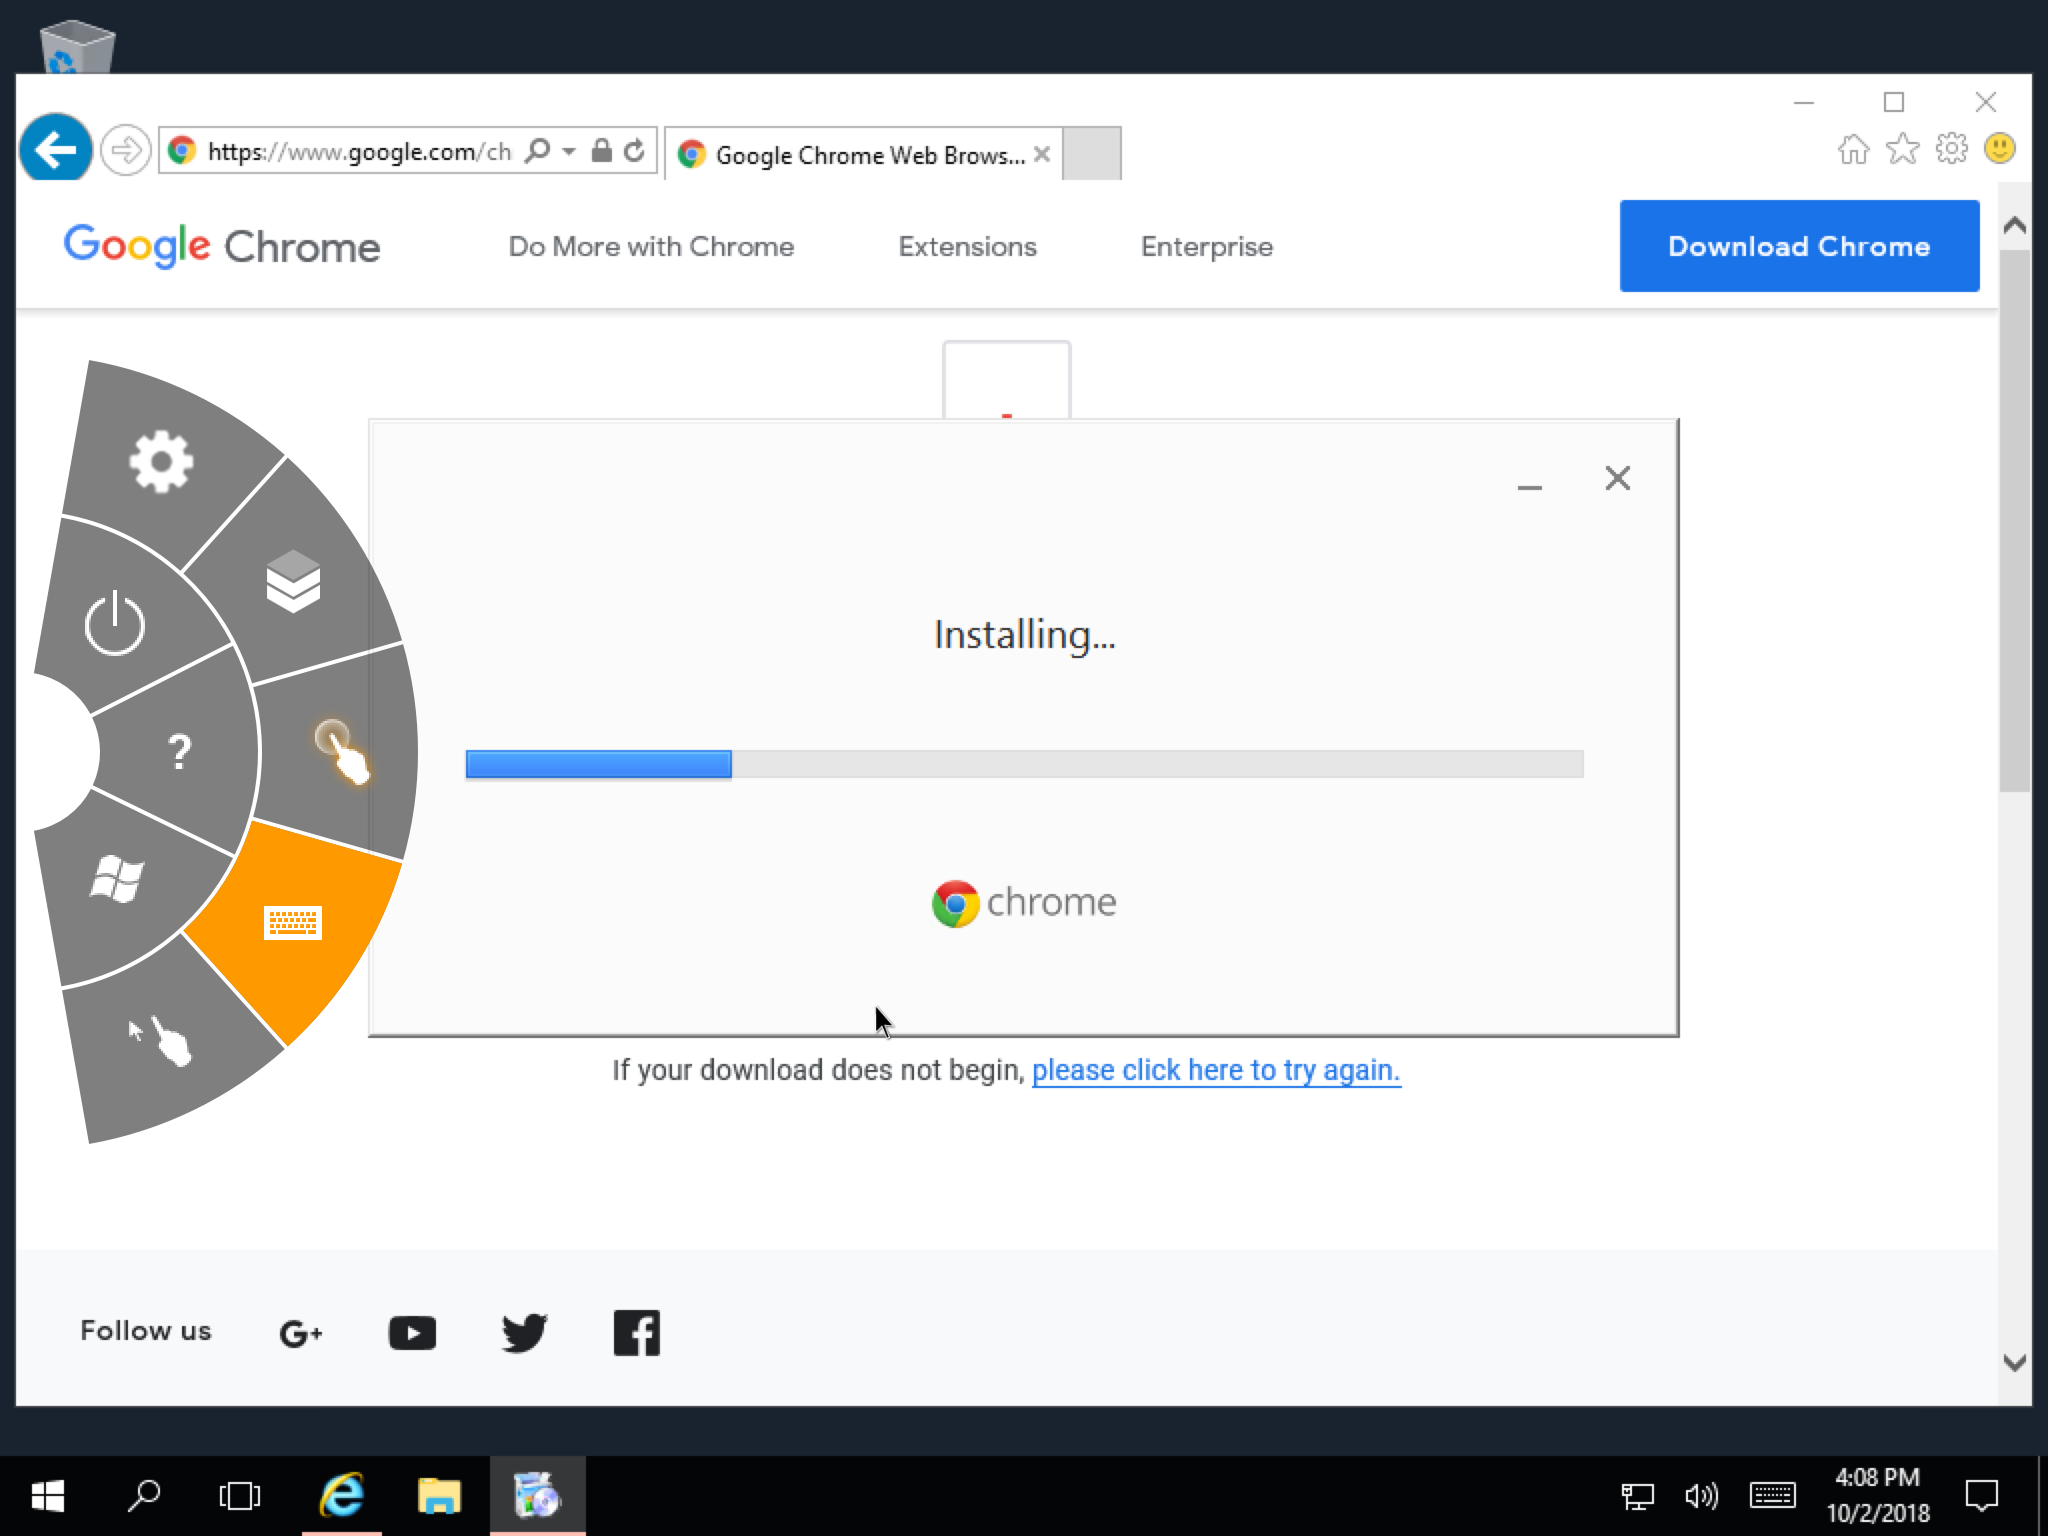This screenshot has height=1536, width=2048.
Task: Click the Recycle Bin desktop icon
Action: [77, 46]
